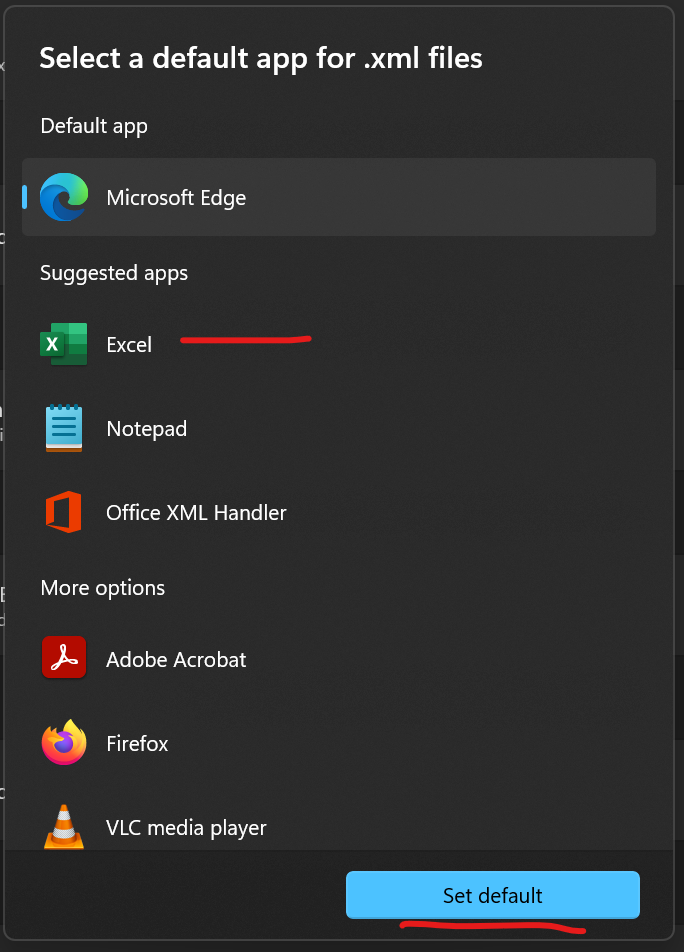Click the orange Office XML Handler icon
Image resolution: width=684 pixels, height=952 pixels.
click(64, 512)
